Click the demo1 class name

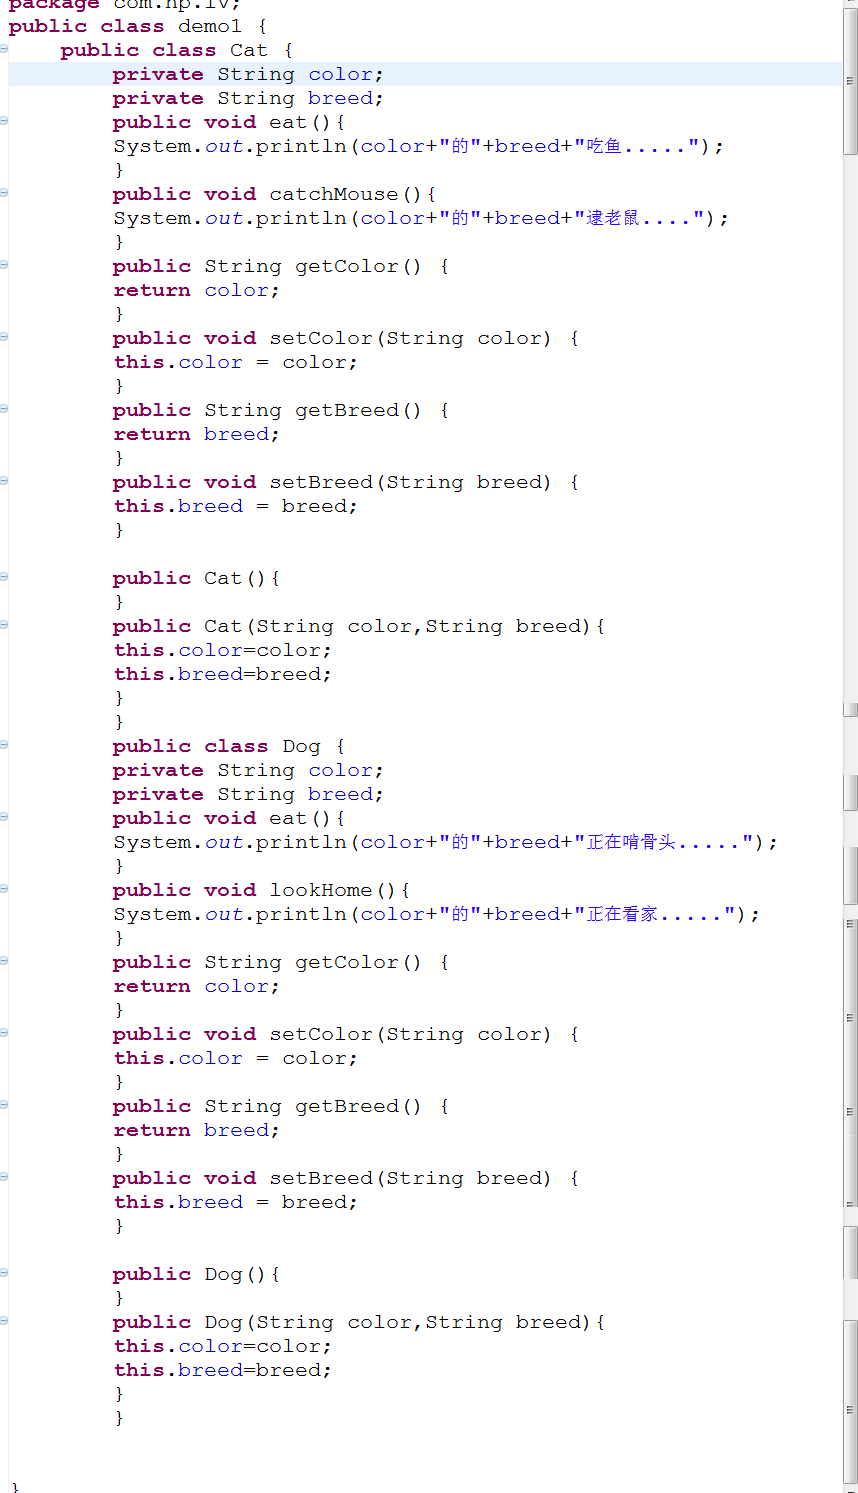click(210, 26)
